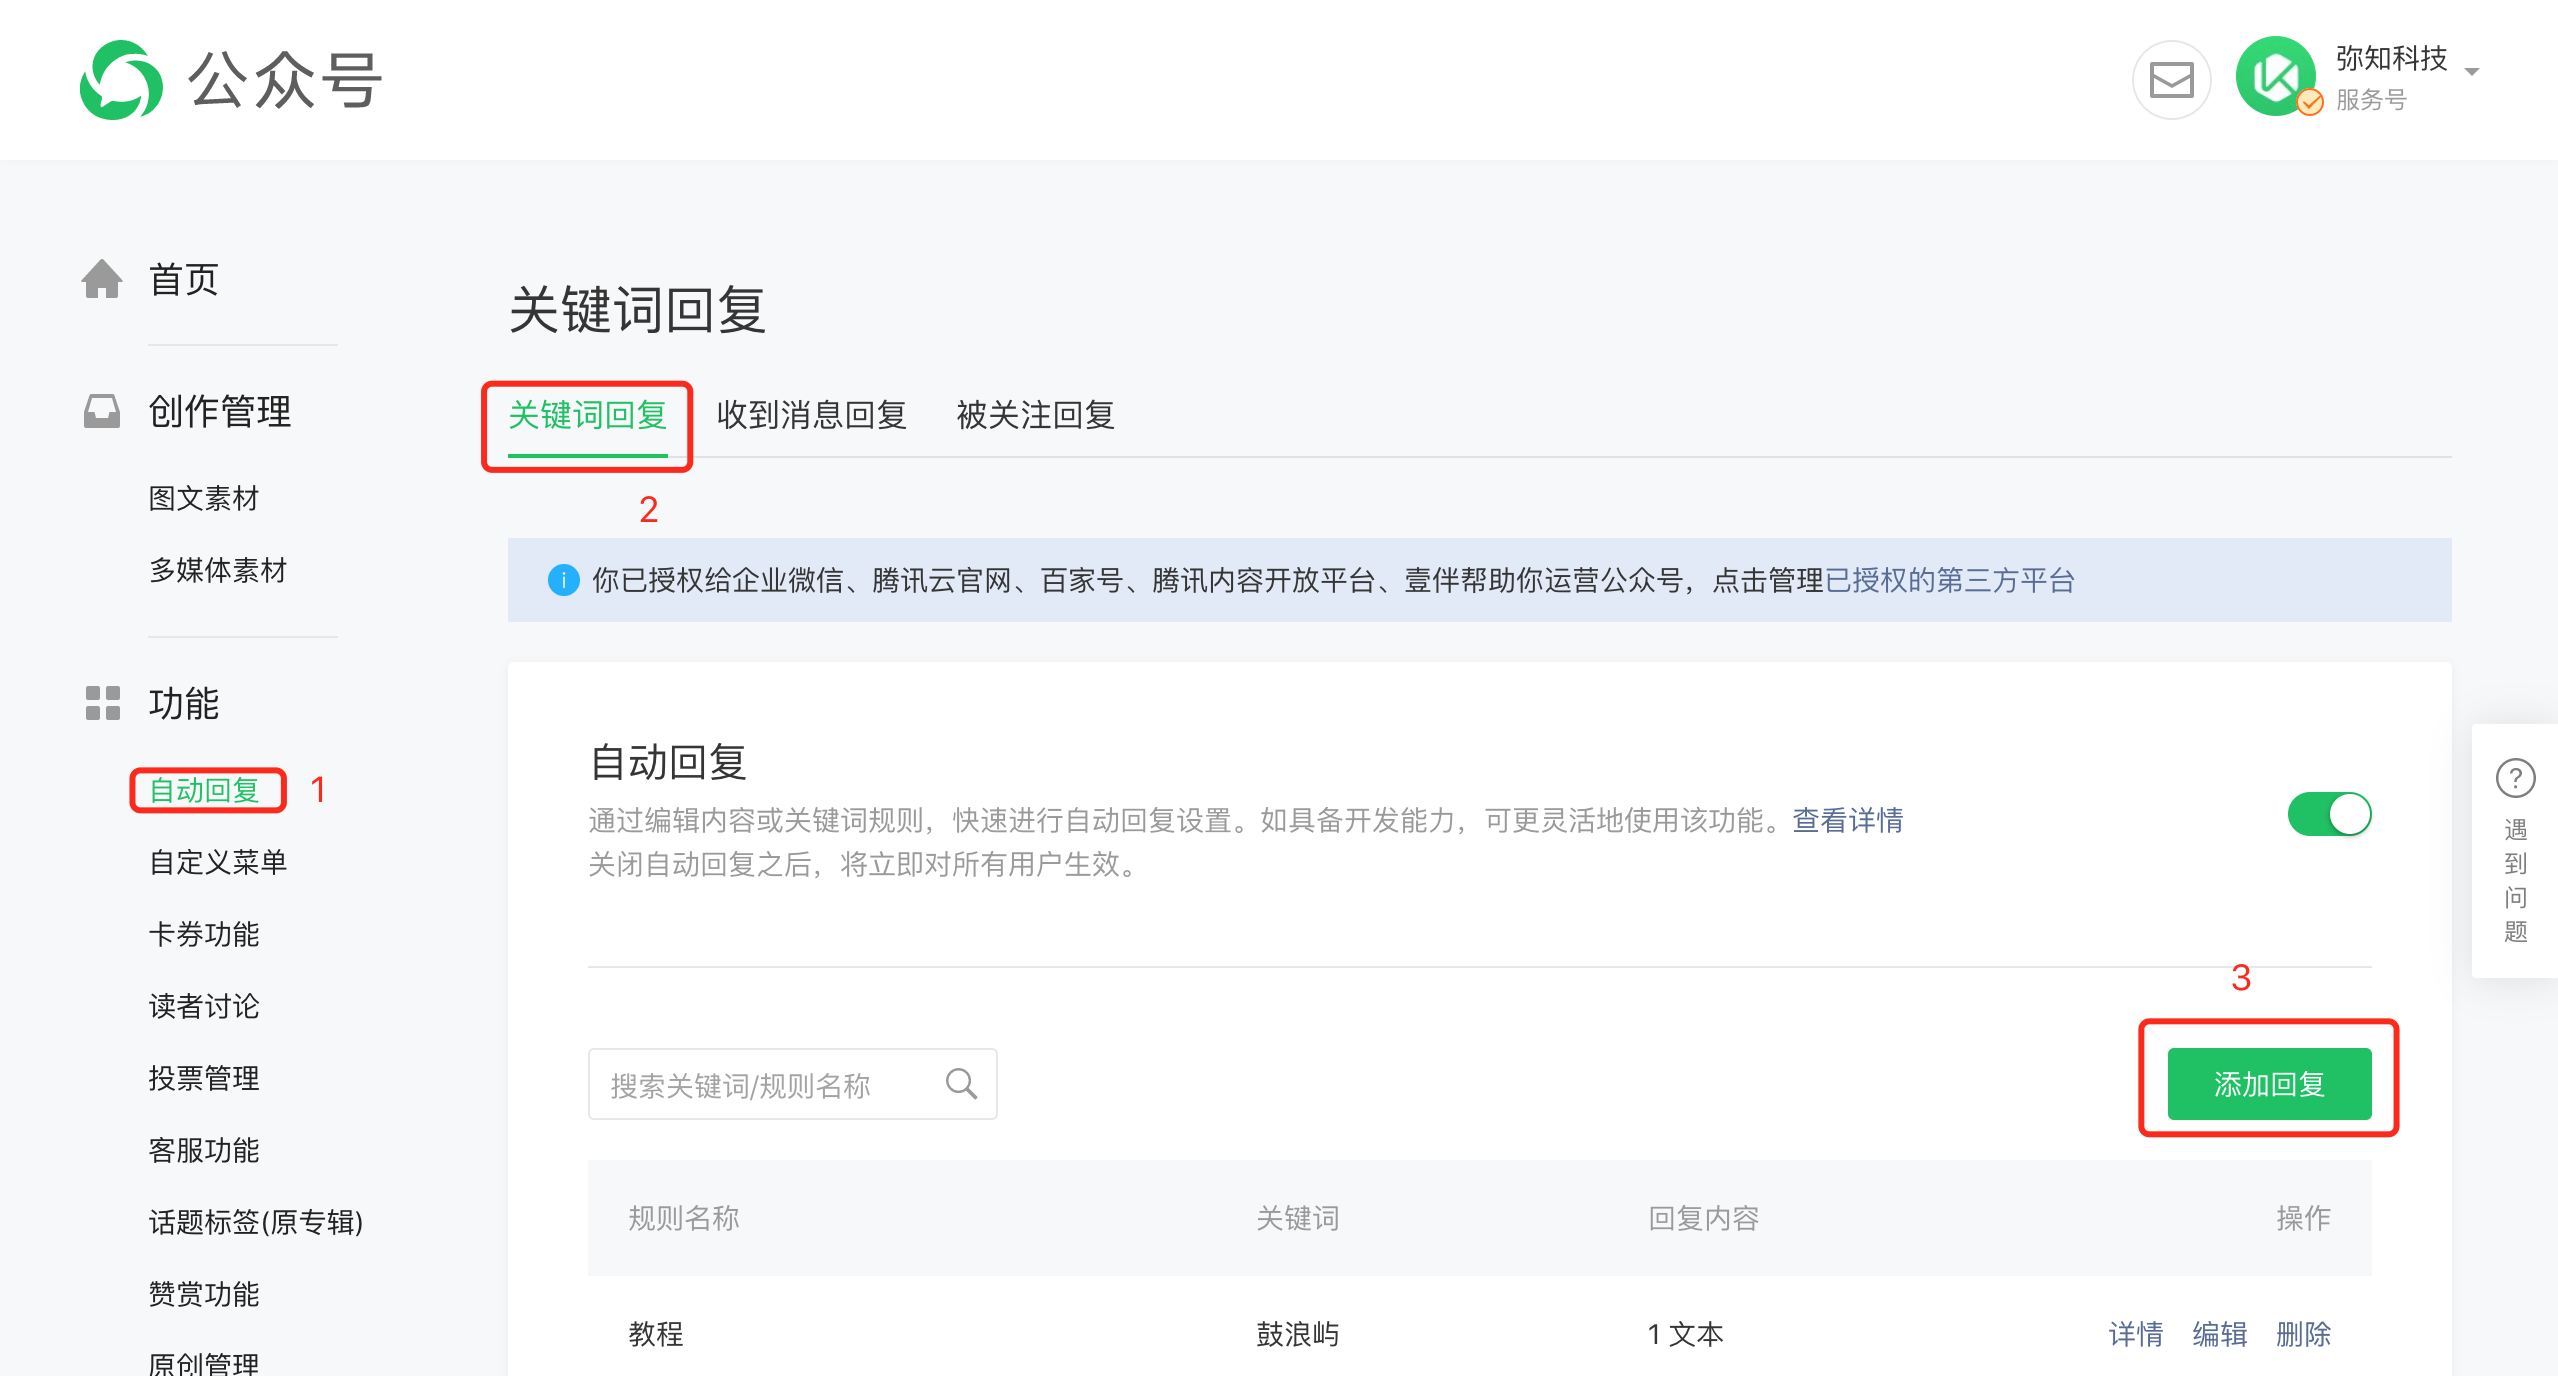
Task: Click the home icon beside 首页
Action: (x=102, y=279)
